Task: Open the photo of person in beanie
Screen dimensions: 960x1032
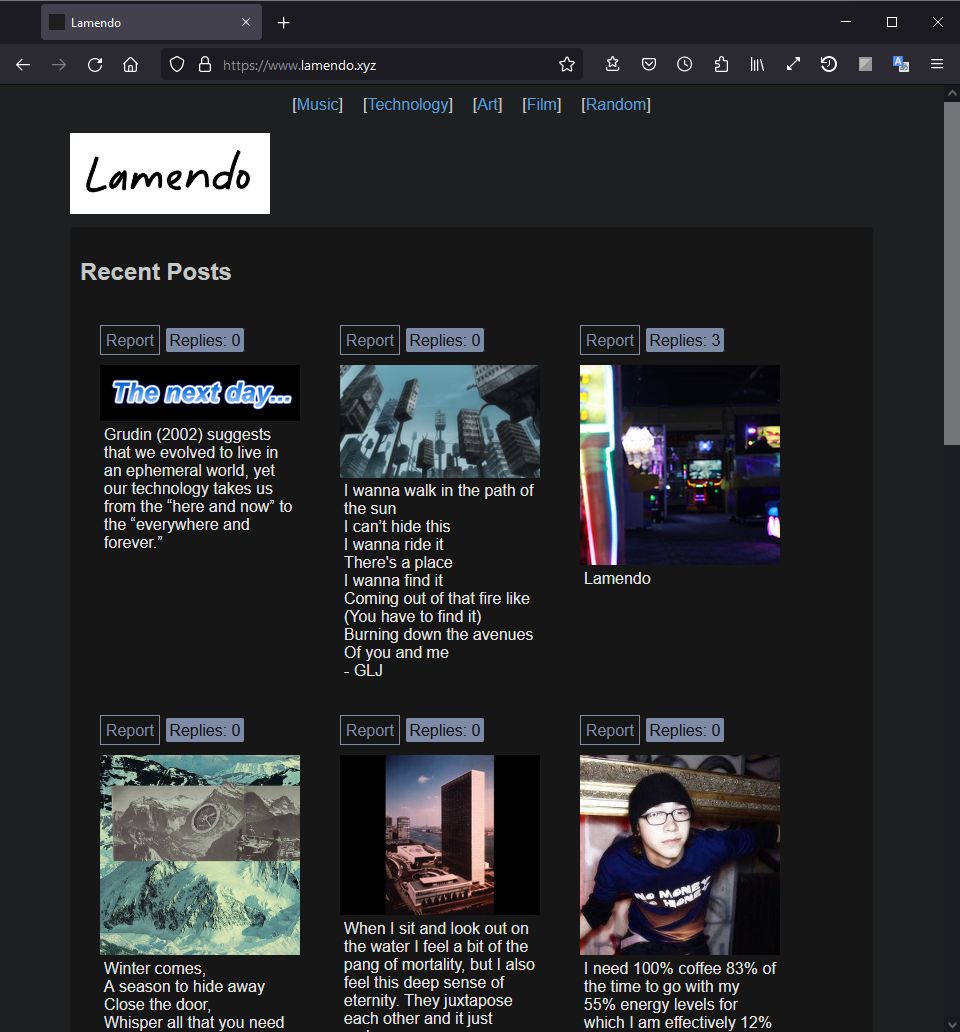Action: point(680,855)
